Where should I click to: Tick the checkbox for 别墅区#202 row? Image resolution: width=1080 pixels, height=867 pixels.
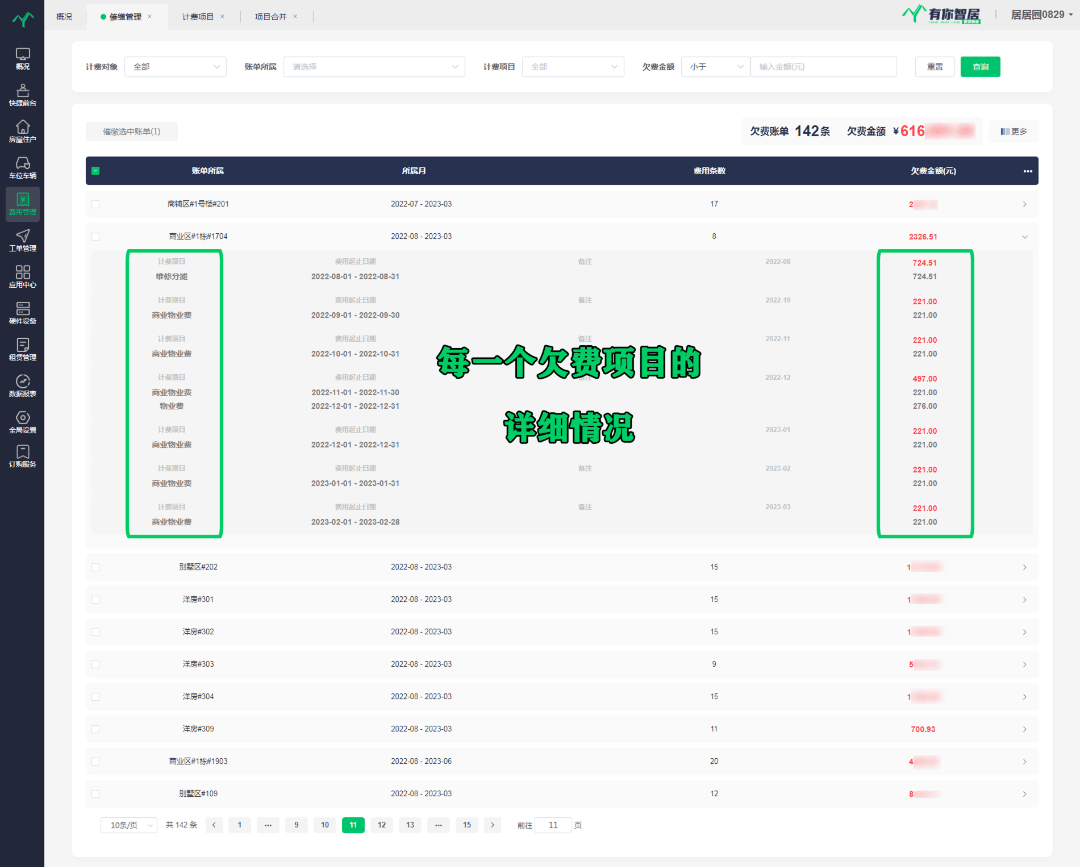[x=96, y=567]
